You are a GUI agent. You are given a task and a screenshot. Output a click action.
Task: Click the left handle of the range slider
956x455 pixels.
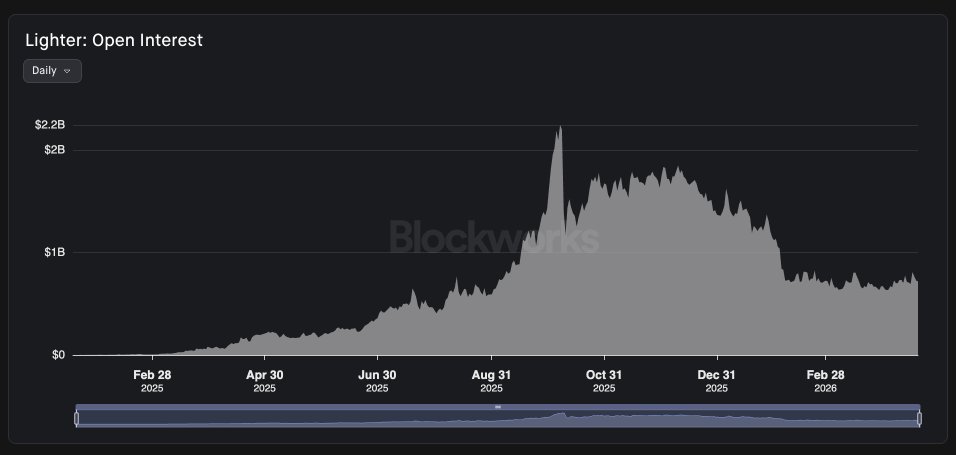(77, 418)
